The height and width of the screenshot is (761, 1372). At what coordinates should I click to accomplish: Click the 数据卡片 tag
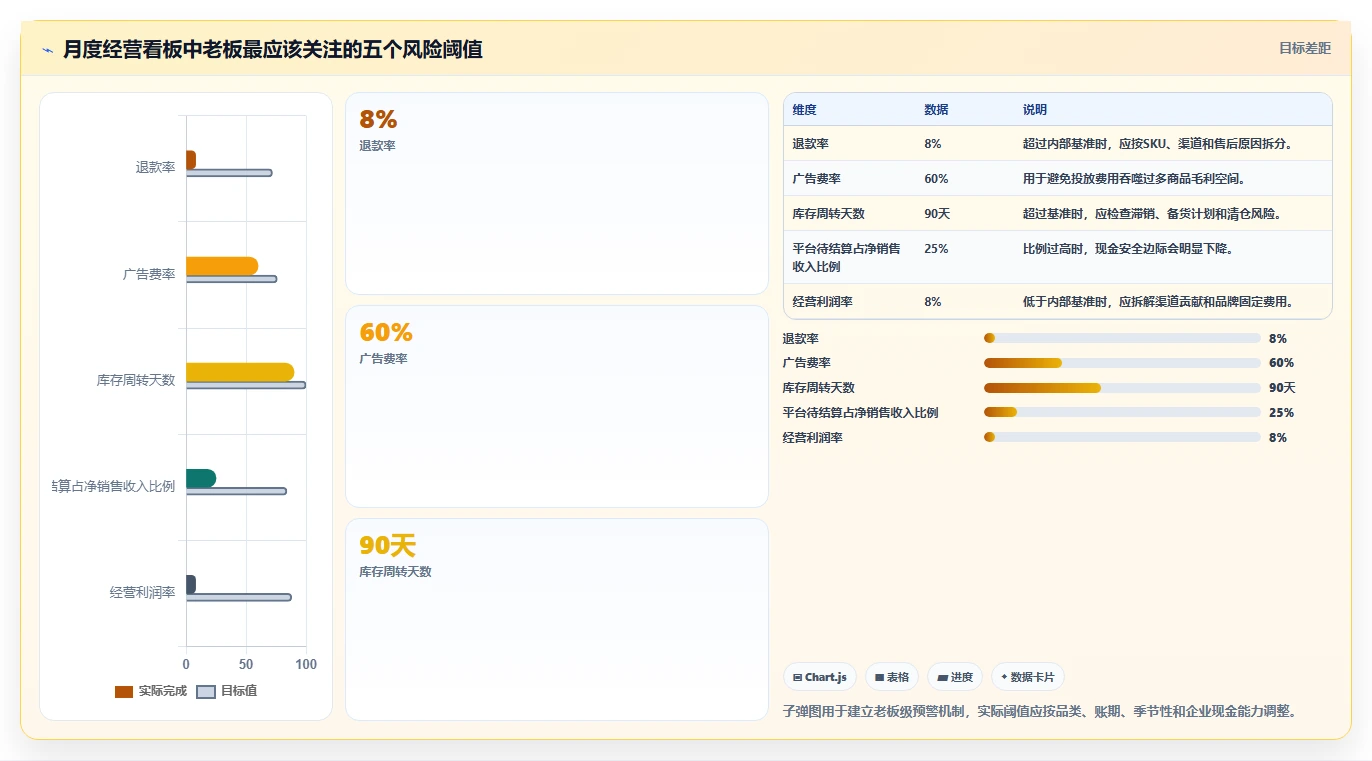1028,677
